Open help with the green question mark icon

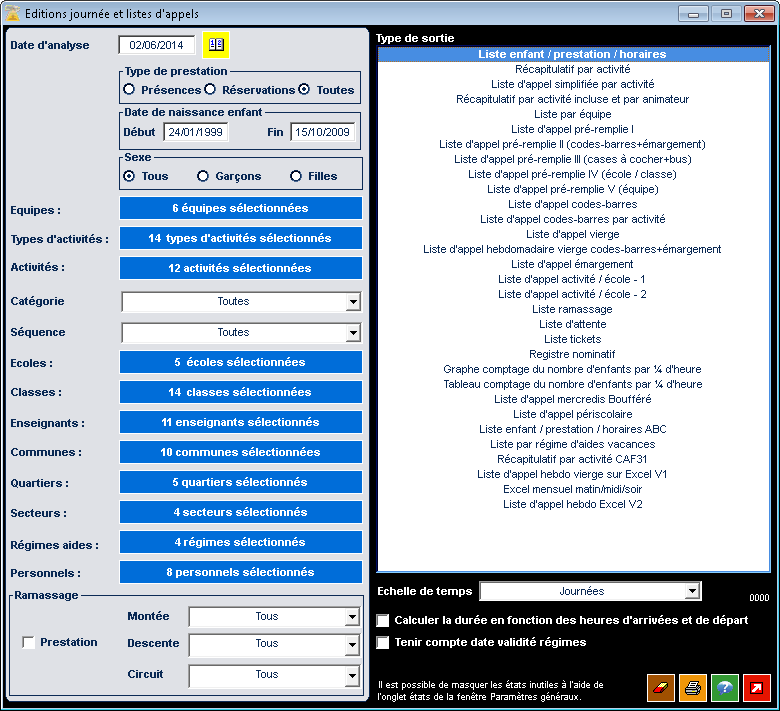[724, 687]
